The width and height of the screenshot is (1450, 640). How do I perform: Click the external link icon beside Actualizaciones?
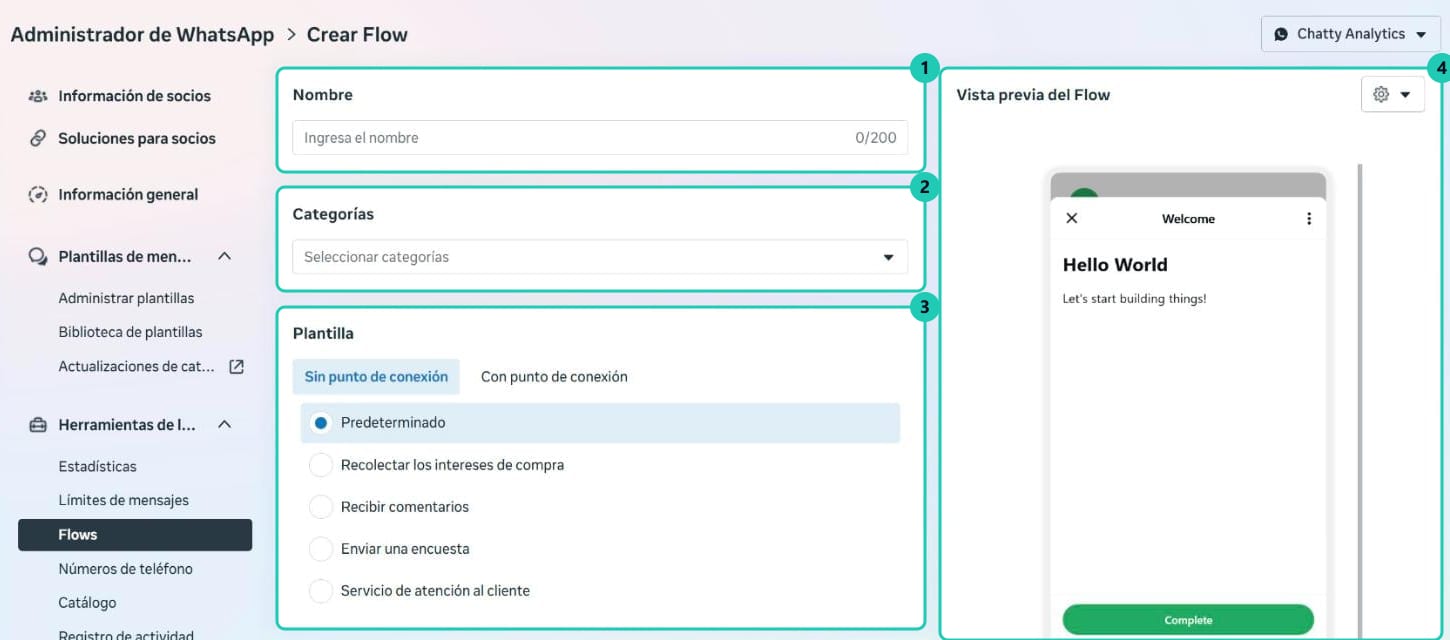point(236,366)
